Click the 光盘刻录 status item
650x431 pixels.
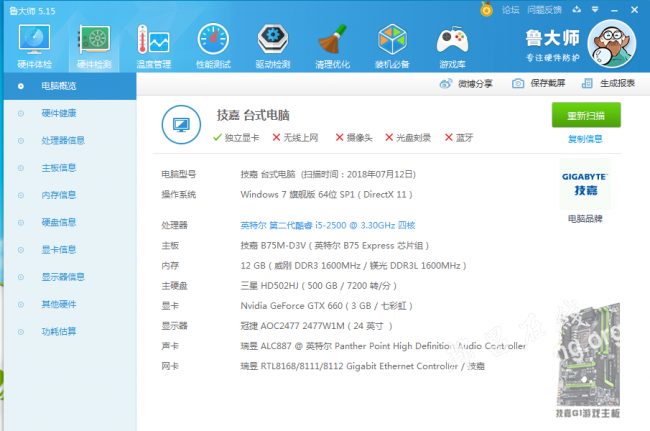pyautogui.click(x=408, y=138)
